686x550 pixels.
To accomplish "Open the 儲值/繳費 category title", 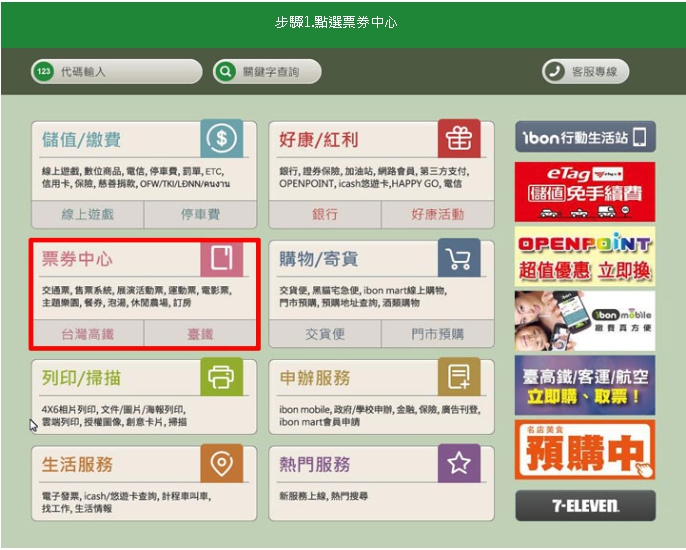I will point(81,140).
